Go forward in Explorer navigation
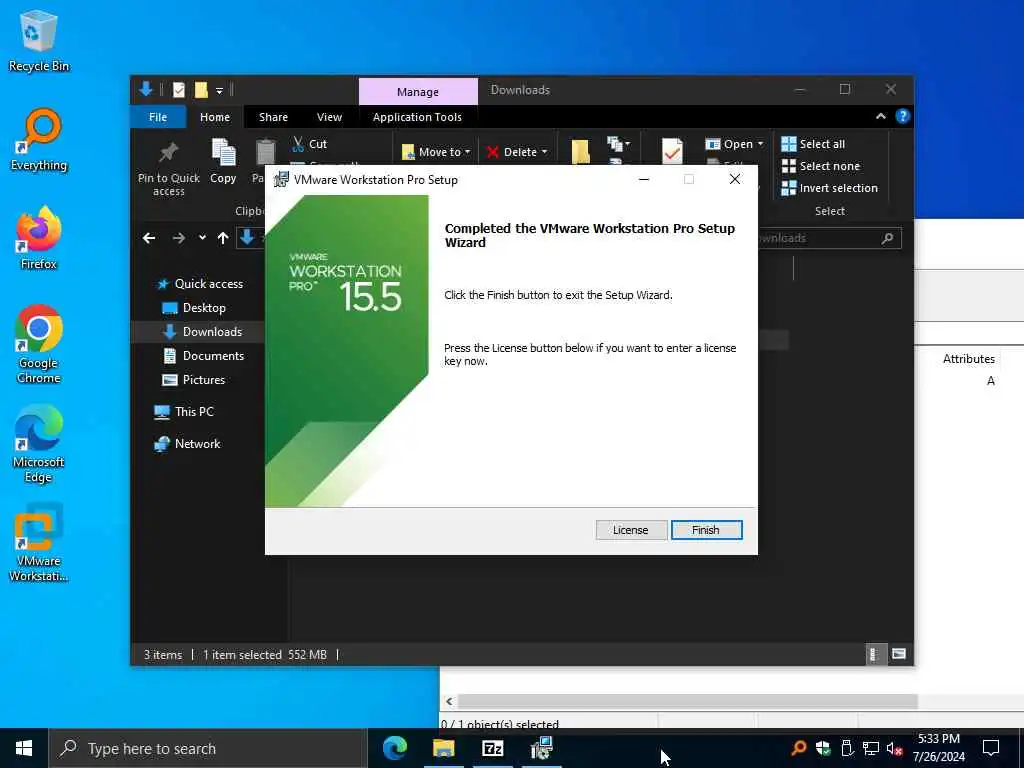The image size is (1024, 768). [x=178, y=238]
